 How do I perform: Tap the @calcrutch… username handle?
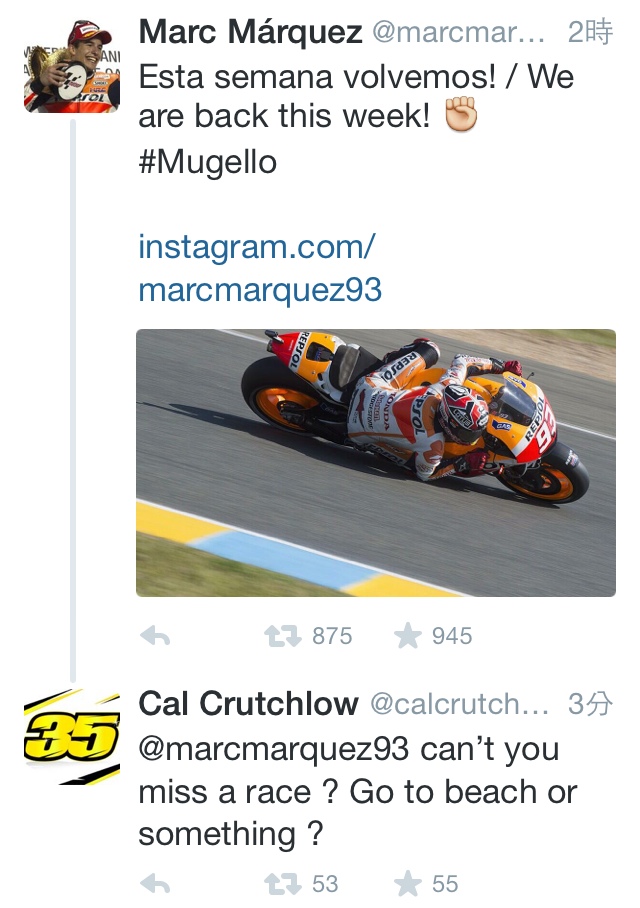pos(459,704)
